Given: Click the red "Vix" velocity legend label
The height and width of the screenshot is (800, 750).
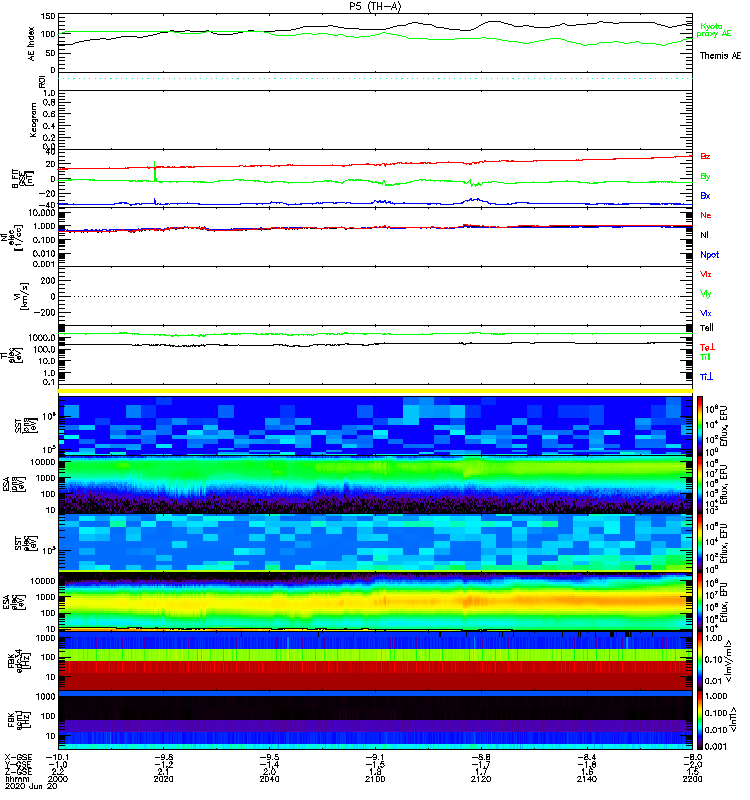Looking at the screenshot, I should coord(706,274).
